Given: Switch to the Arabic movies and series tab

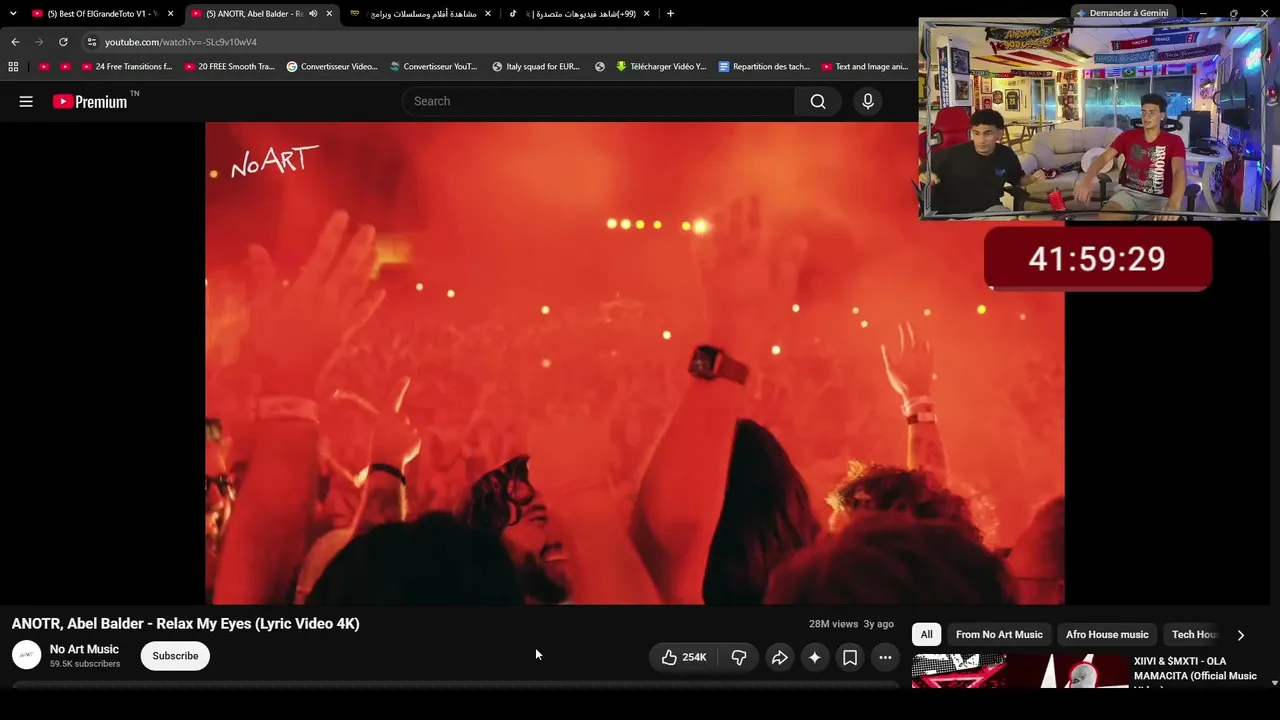Looking at the screenshot, I should [x=421, y=14].
